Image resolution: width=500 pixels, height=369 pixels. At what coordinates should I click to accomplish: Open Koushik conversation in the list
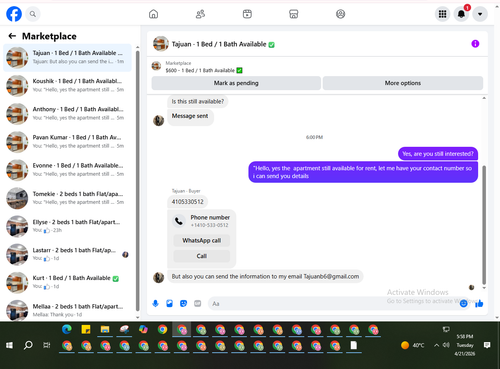click(x=67, y=85)
